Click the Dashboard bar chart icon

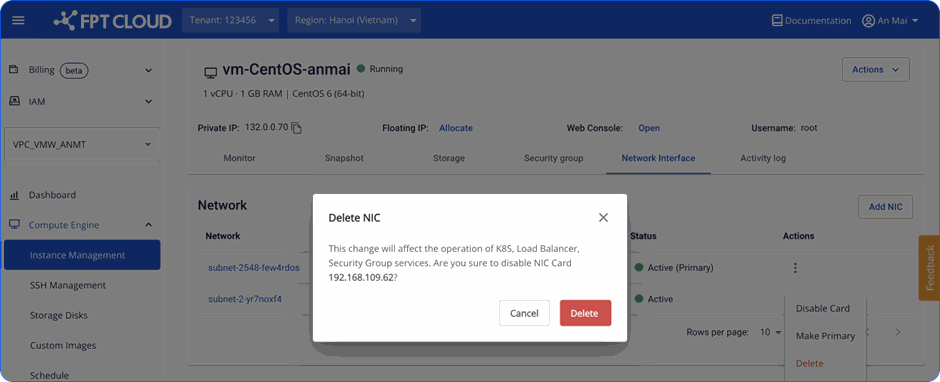pyautogui.click(x=14, y=195)
